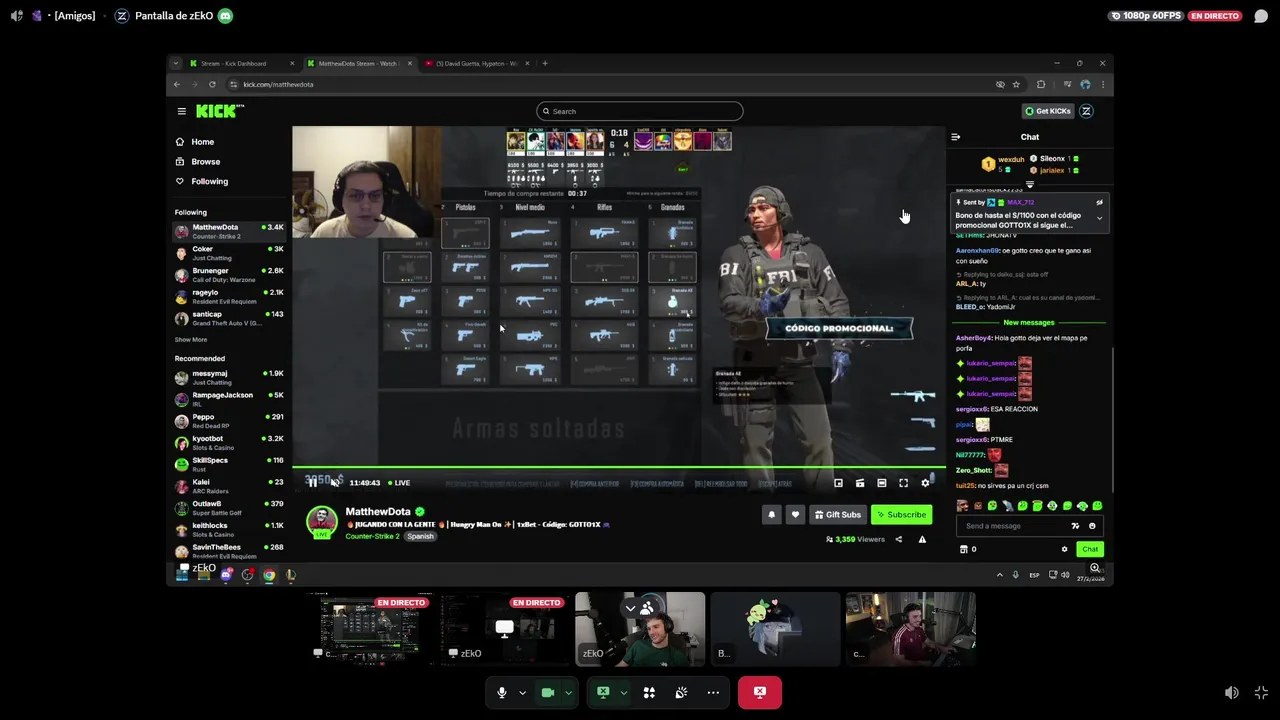Expand pinned message chevron in chat

(1099, 218)
